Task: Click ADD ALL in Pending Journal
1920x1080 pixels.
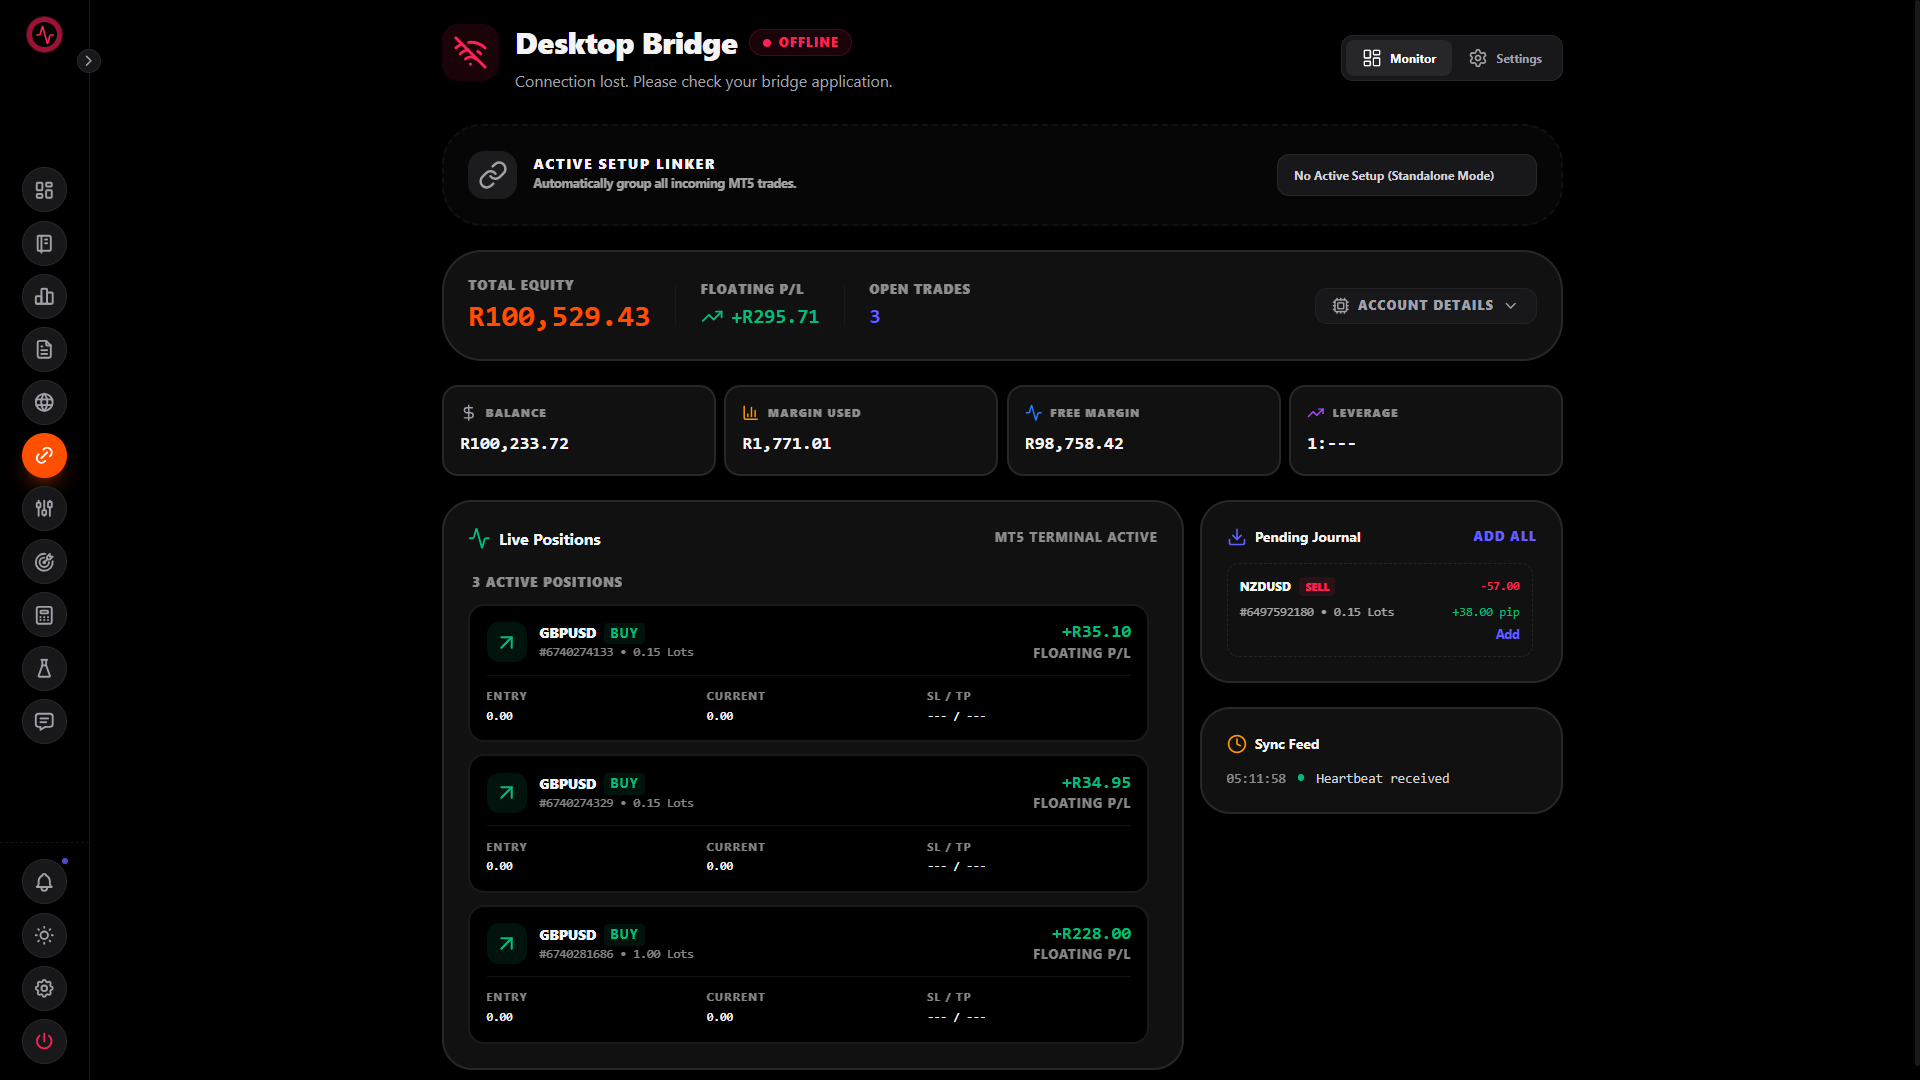Action: [1503, 537]
